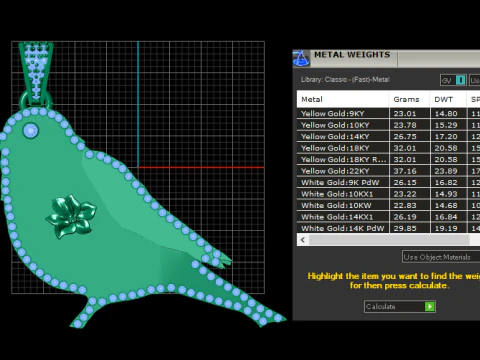Click the left arrow of the horizontal scrollbar
This screenshot has width=480, height=360.
[x=303, y=240]
